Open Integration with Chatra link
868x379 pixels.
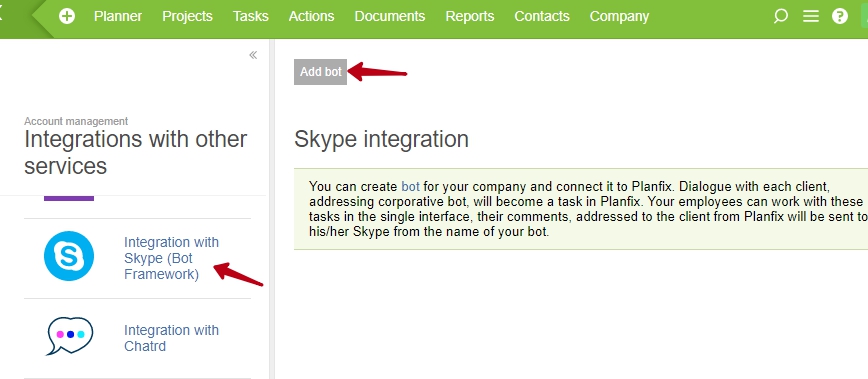point(172,338)
